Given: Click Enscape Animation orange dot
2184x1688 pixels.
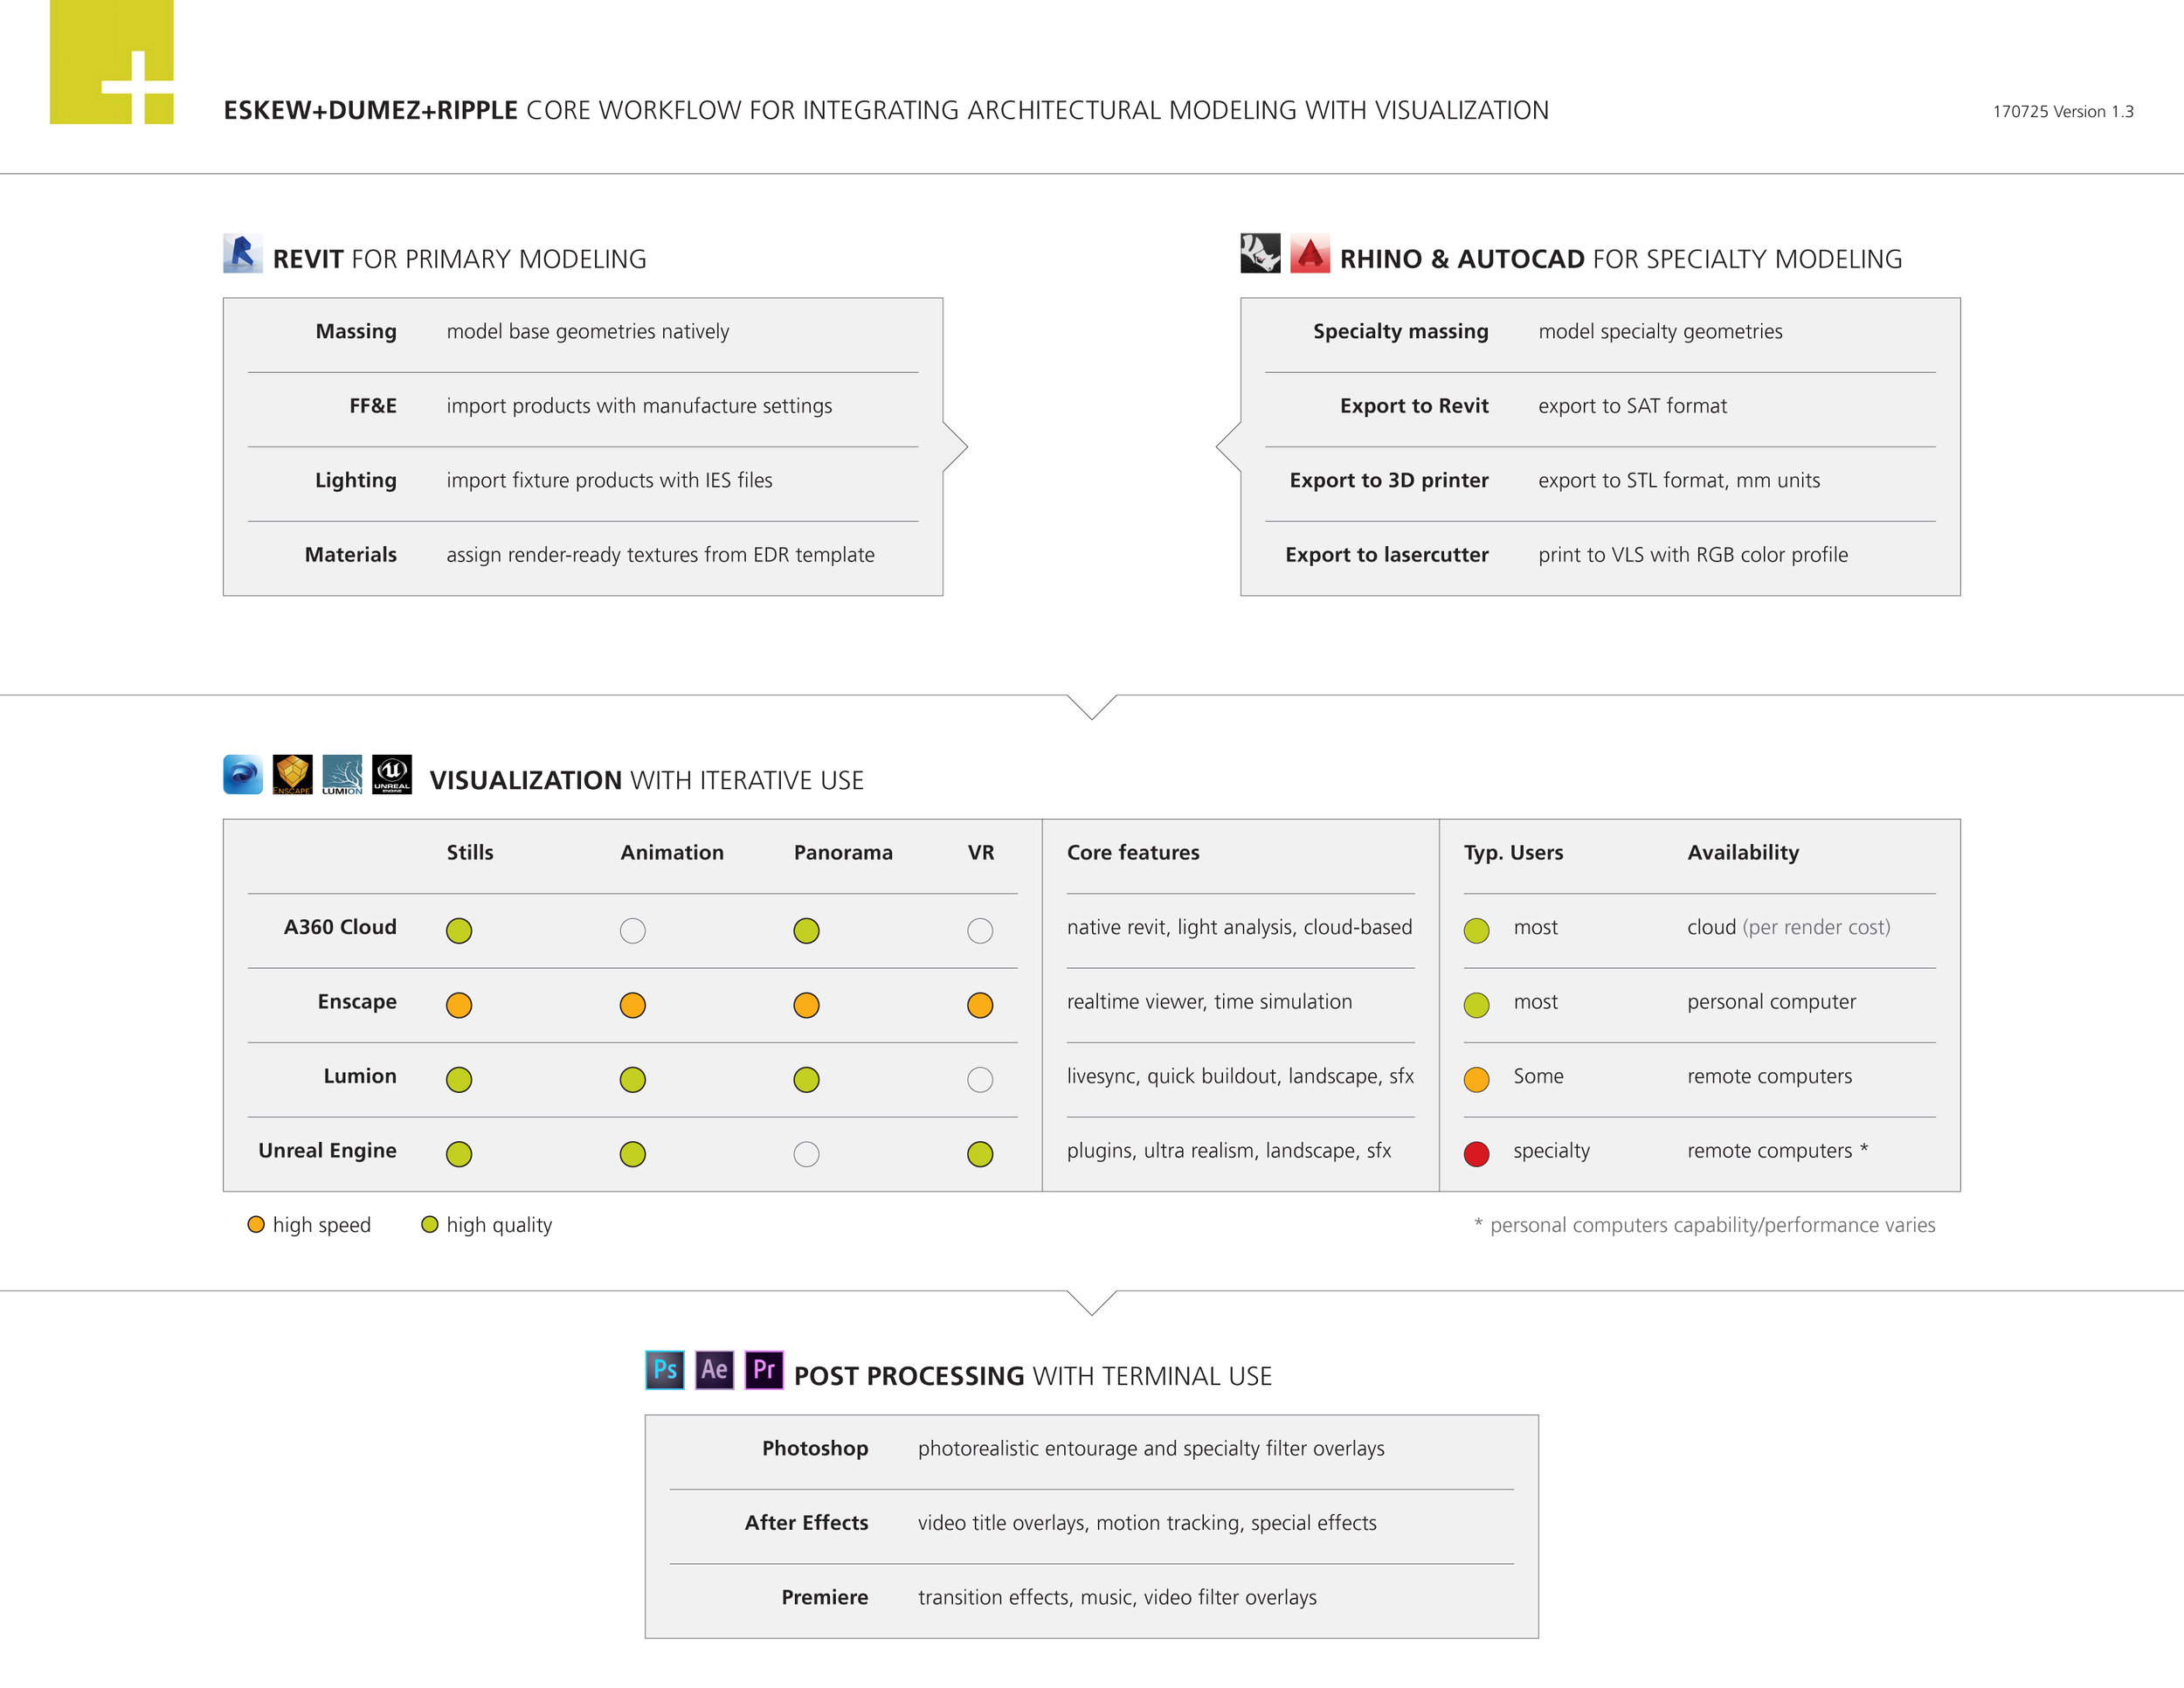Looking at the screenshot, I should click(x=633, y=1005).
